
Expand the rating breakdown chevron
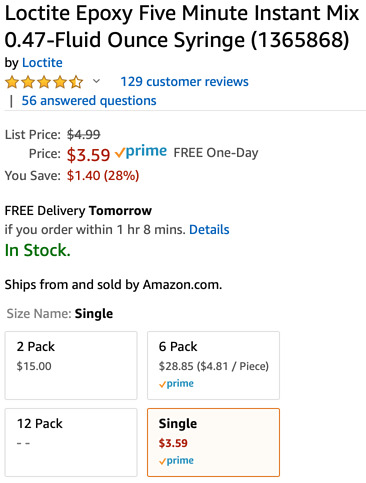(x=96, y=81)
